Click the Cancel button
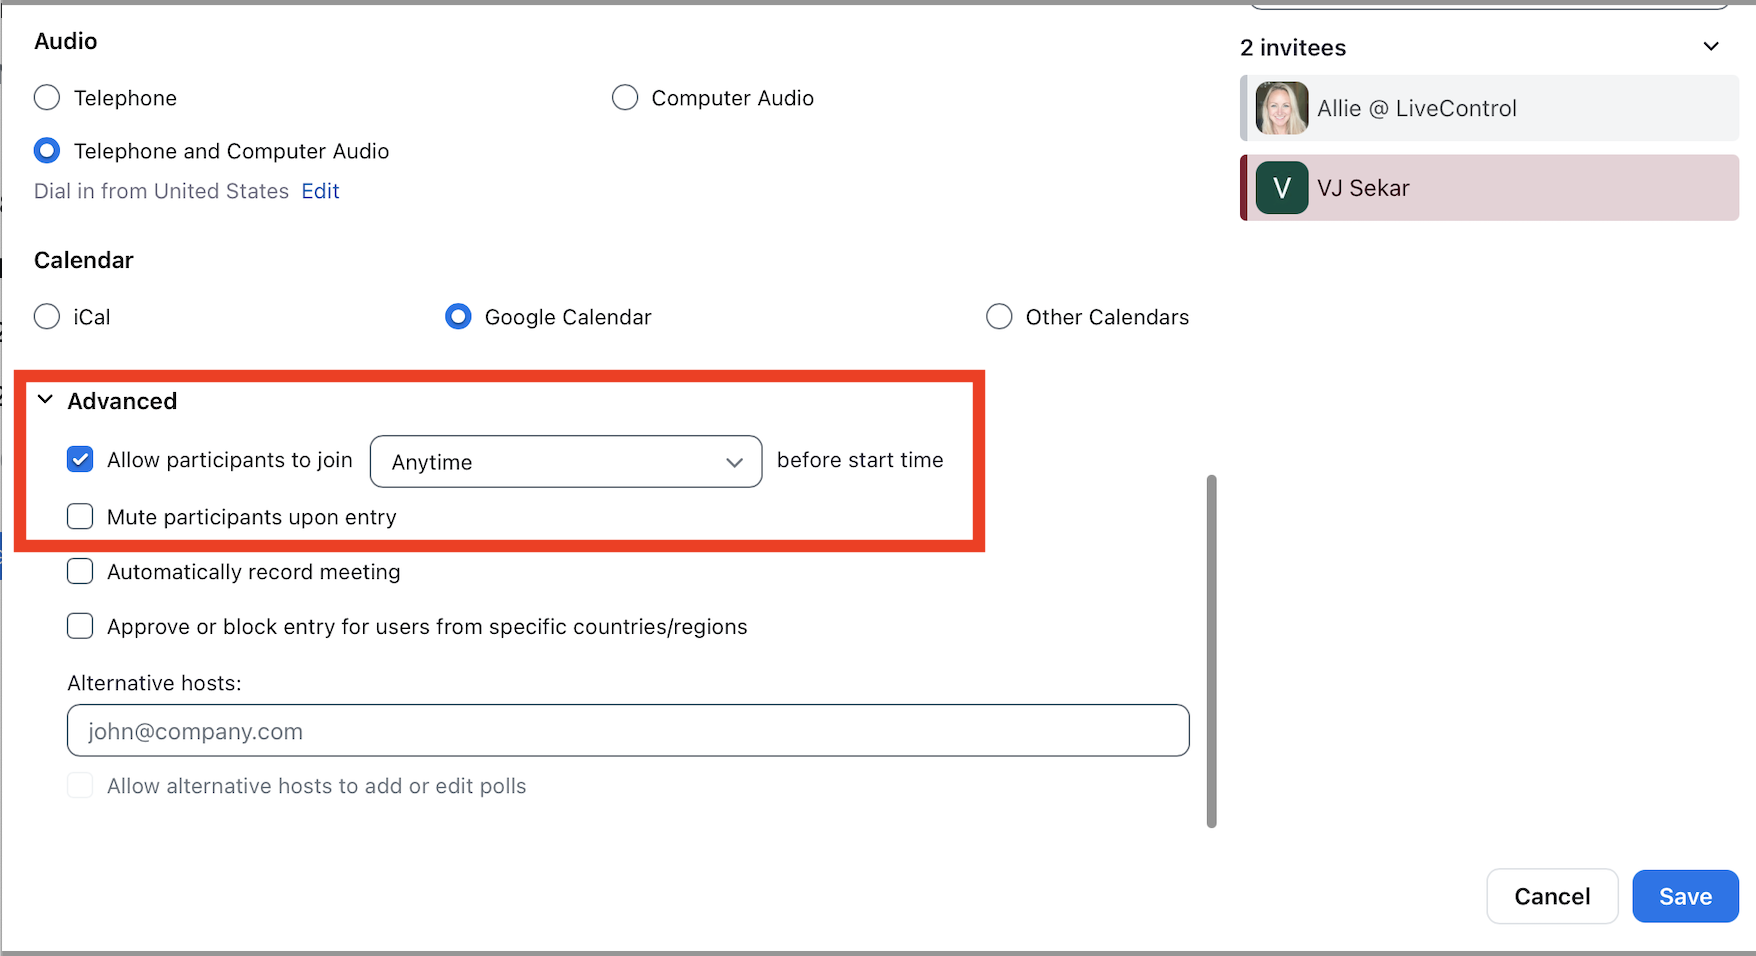Image resolution: width=1756 pixels, height=956 pixels. coord(1551,896)
